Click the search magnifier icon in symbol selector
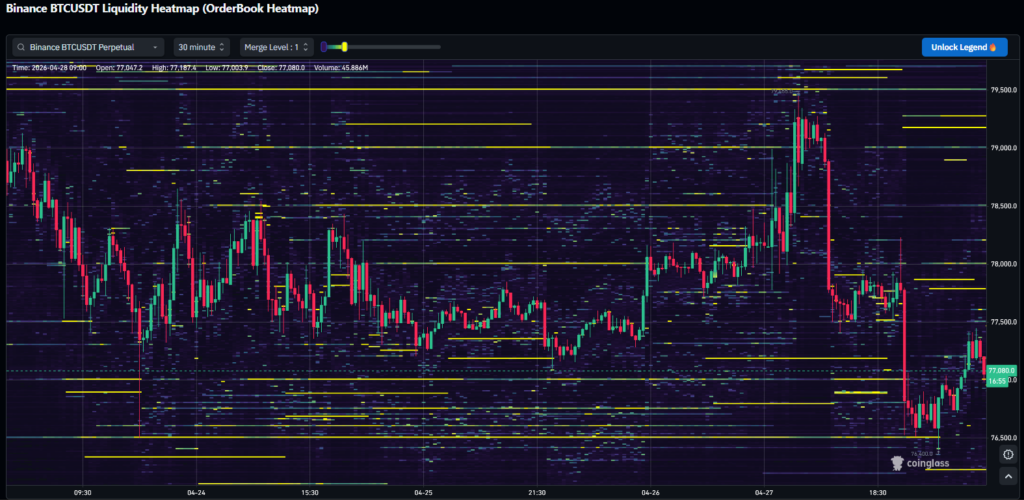The width and height of the screenshot is (1024, 500). [x=21, y=47]
